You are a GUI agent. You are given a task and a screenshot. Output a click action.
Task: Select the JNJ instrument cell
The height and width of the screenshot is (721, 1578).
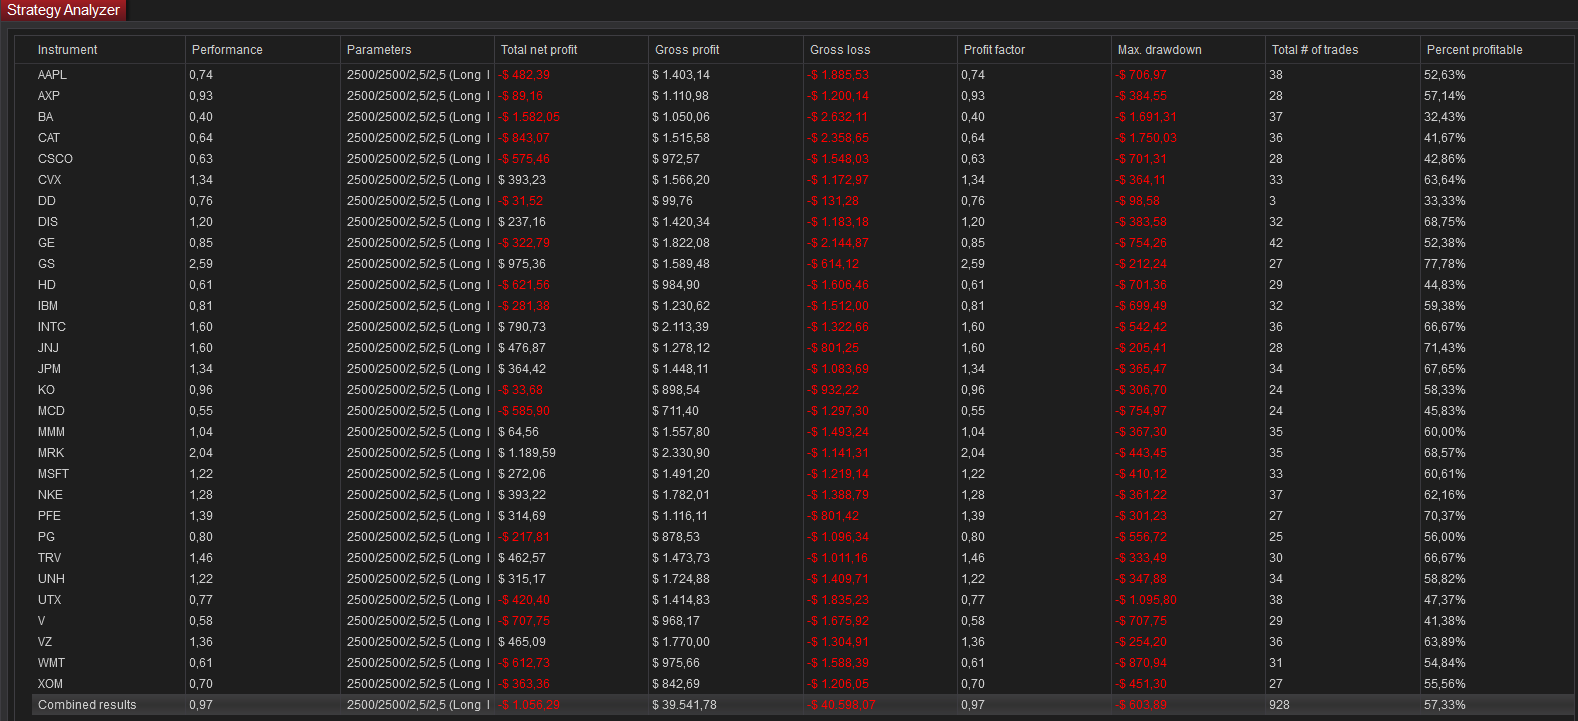pos(48,348)
